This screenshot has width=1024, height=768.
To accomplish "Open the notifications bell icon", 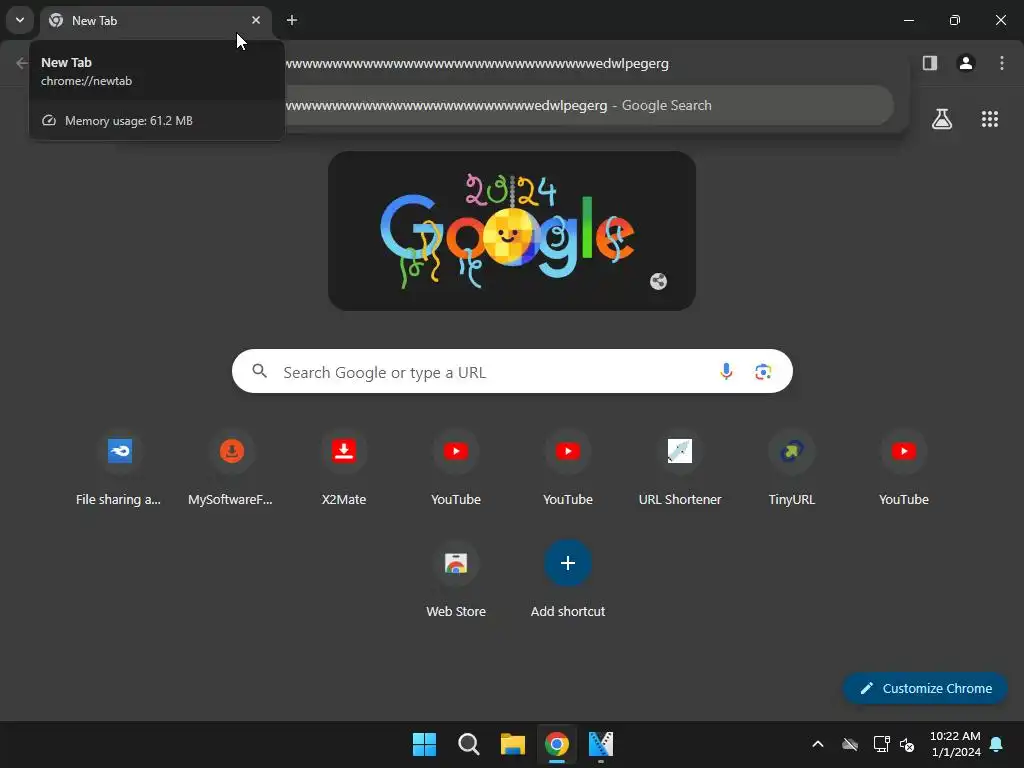I will click(997, 744).
